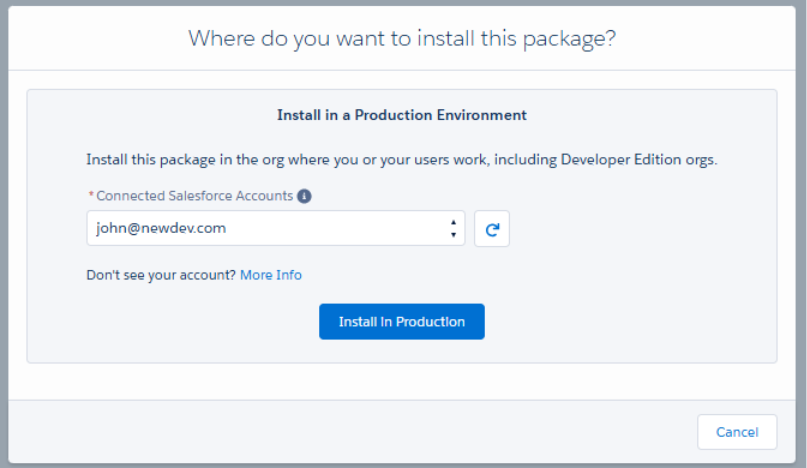Screen dimensions: 807x468
Task: Click the red required asterisk on the label
Action: [x=91, y=197]
